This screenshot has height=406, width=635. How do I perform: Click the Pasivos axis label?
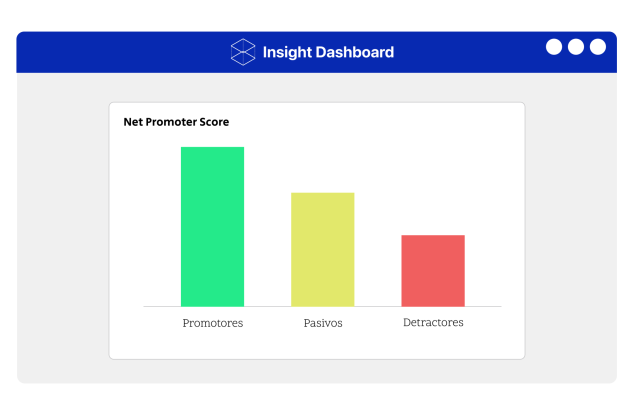pos(322,323)
